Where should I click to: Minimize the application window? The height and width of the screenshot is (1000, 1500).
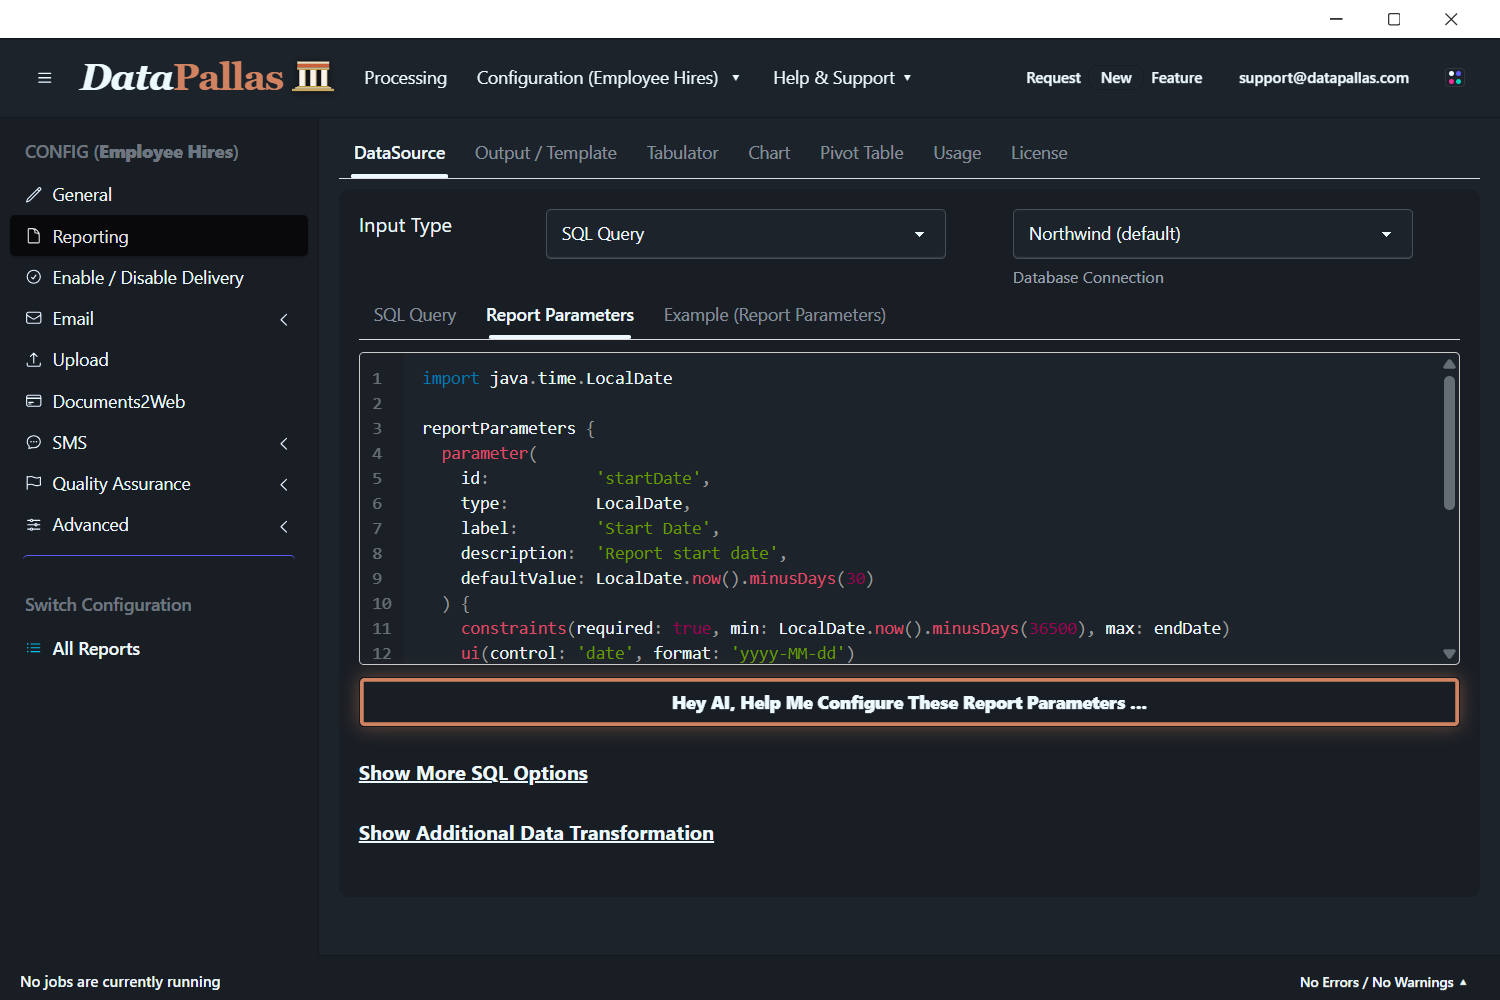[x=1336, y=19]
